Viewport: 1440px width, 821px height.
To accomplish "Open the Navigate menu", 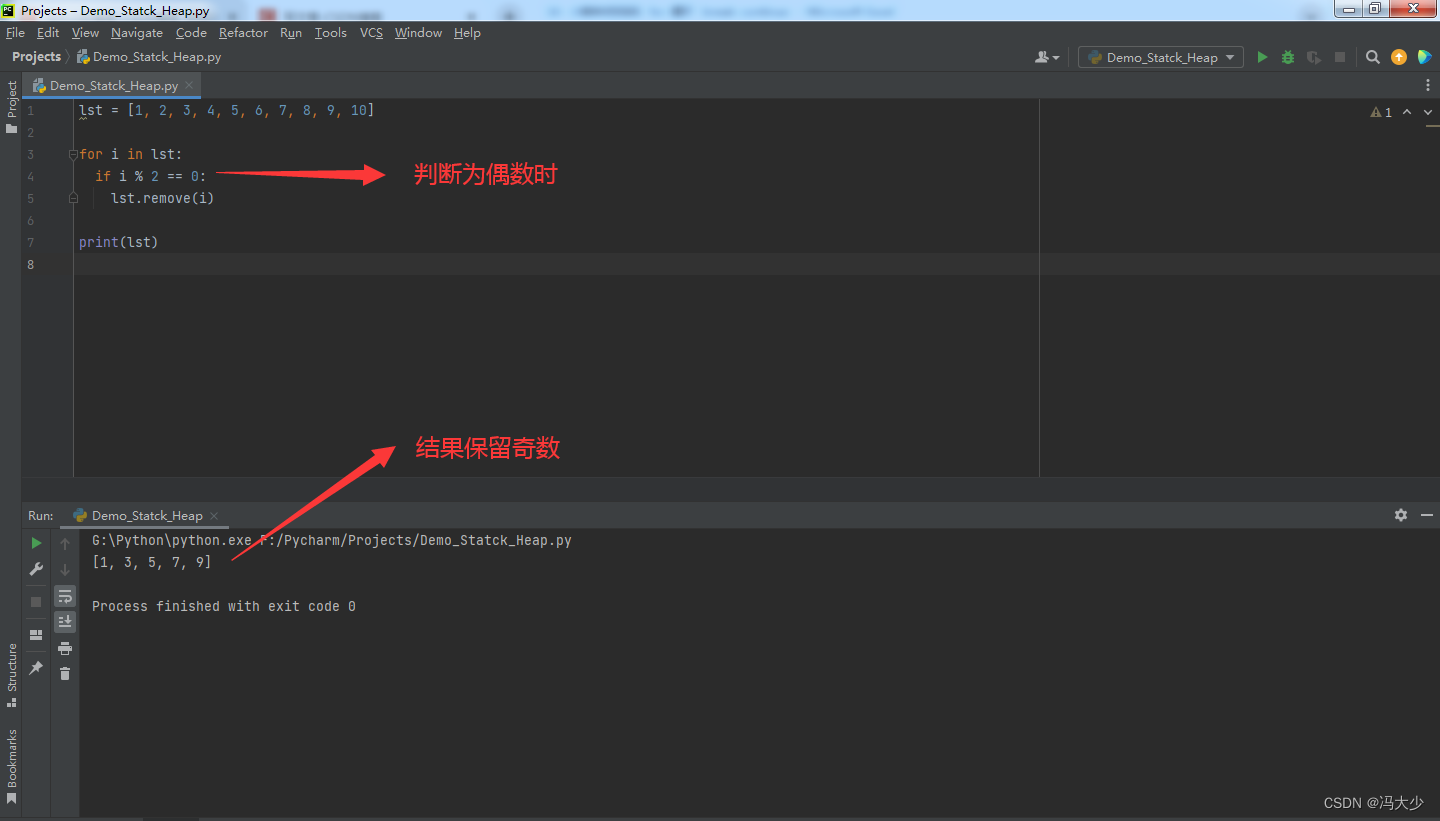I will [137, 33].
